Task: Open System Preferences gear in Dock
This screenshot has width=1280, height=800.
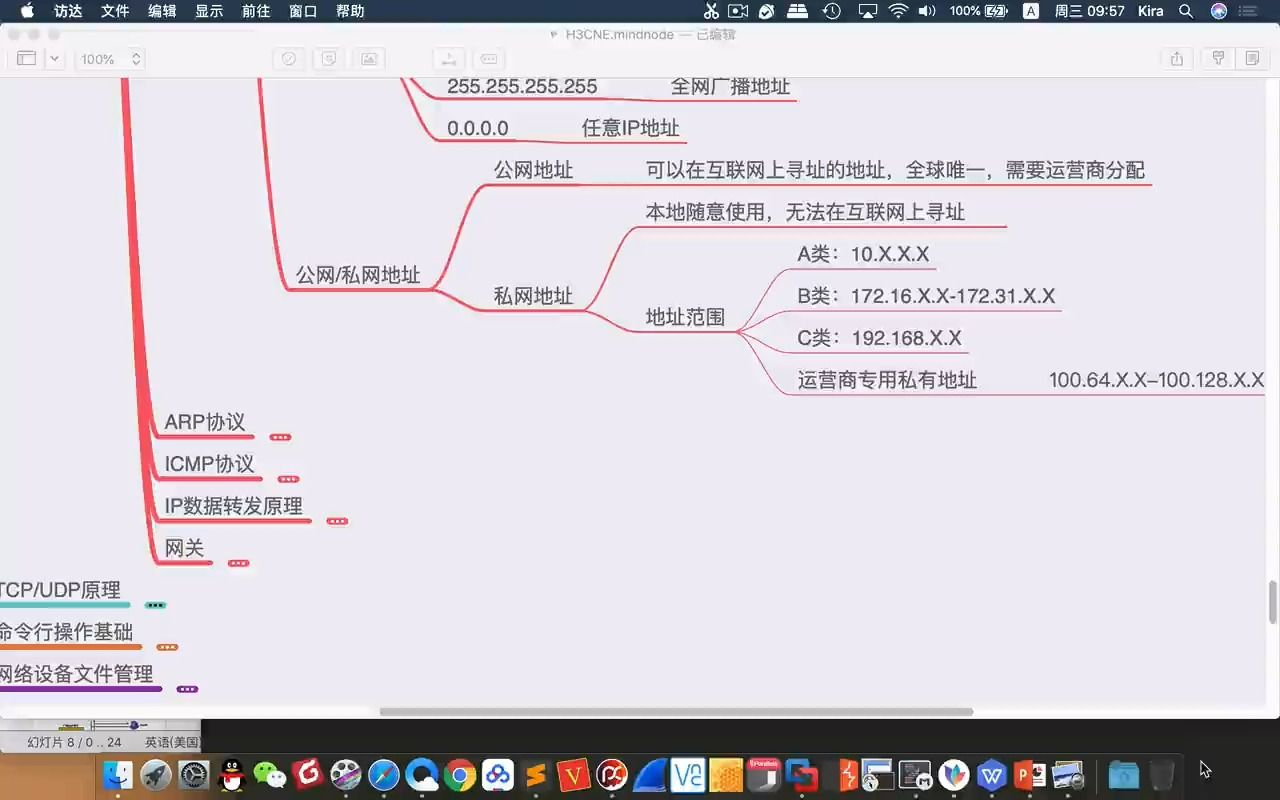Action: (194, 775)
